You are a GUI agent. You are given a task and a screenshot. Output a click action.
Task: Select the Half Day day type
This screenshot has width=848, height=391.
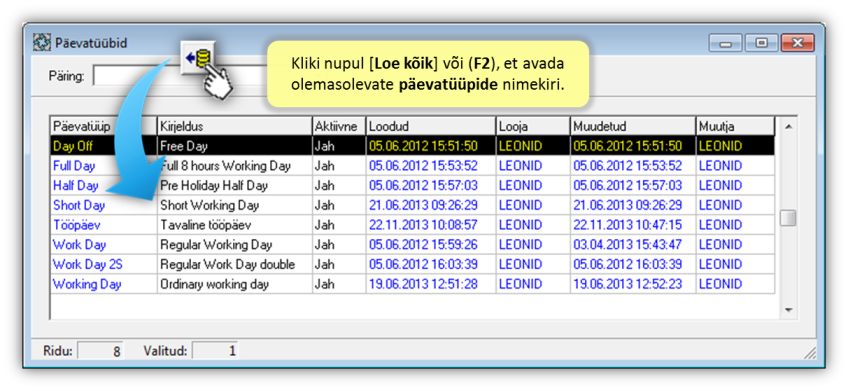[x=76, y=185]
